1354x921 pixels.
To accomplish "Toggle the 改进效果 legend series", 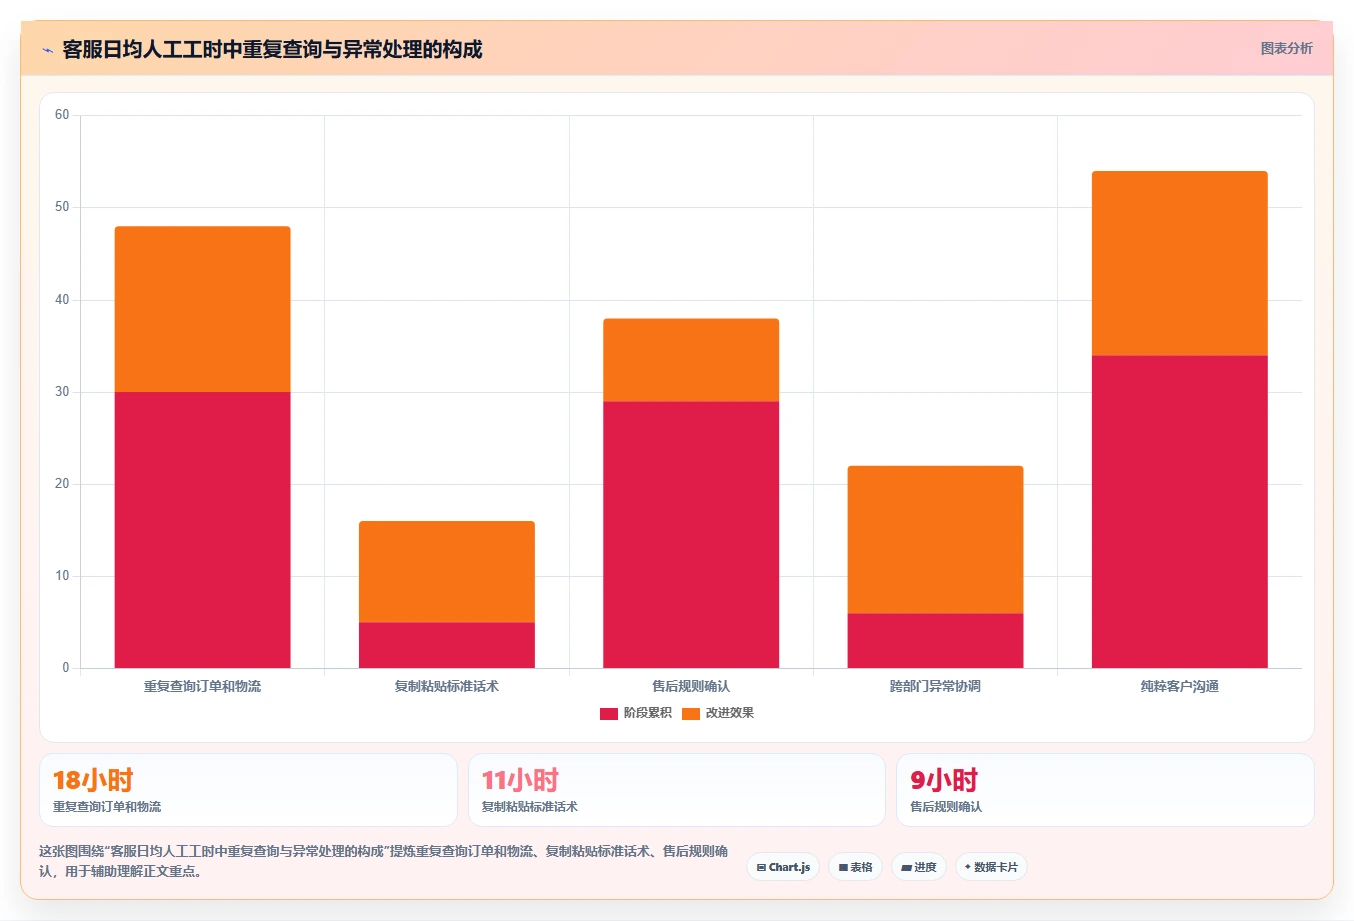I will [718, 713].
